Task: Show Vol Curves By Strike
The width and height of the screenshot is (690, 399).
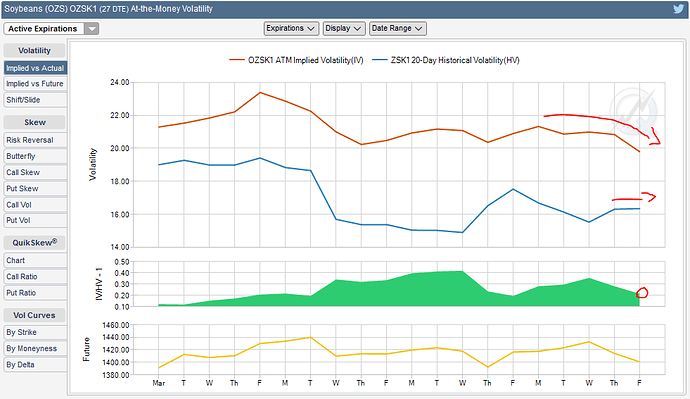Action: click(35, 332)
